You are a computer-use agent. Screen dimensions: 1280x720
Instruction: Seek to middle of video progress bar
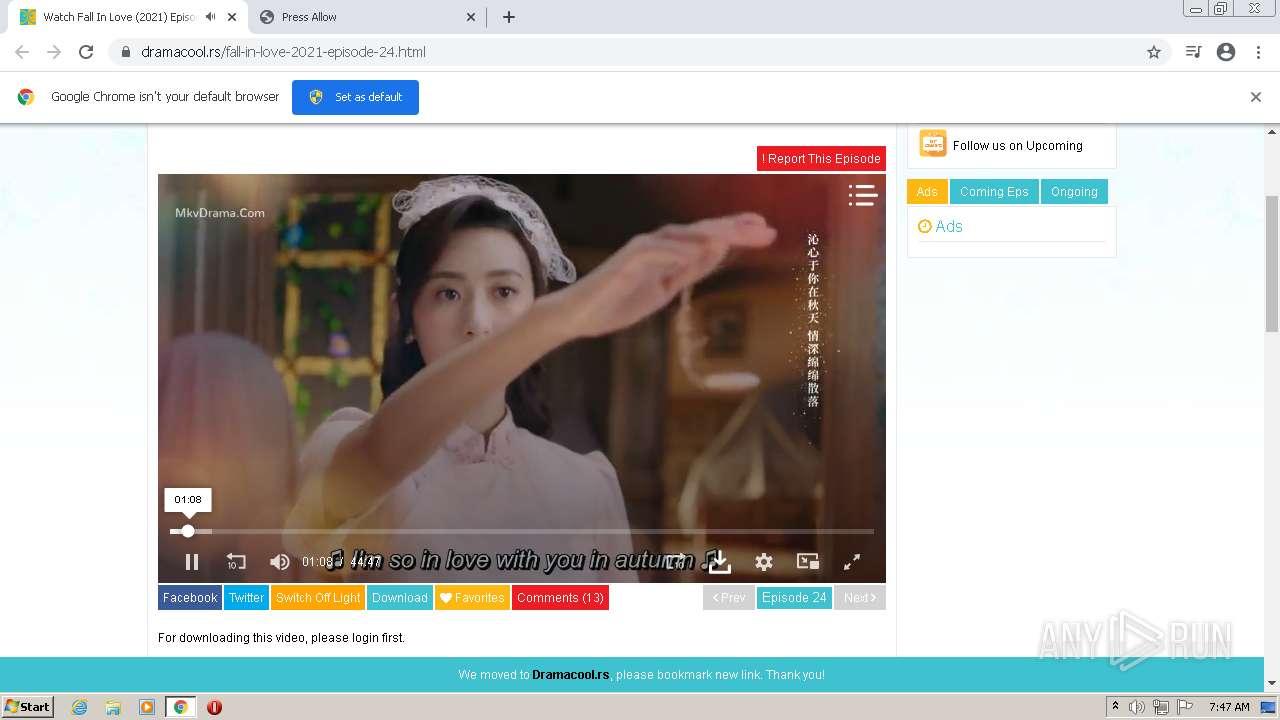[522, 531]
